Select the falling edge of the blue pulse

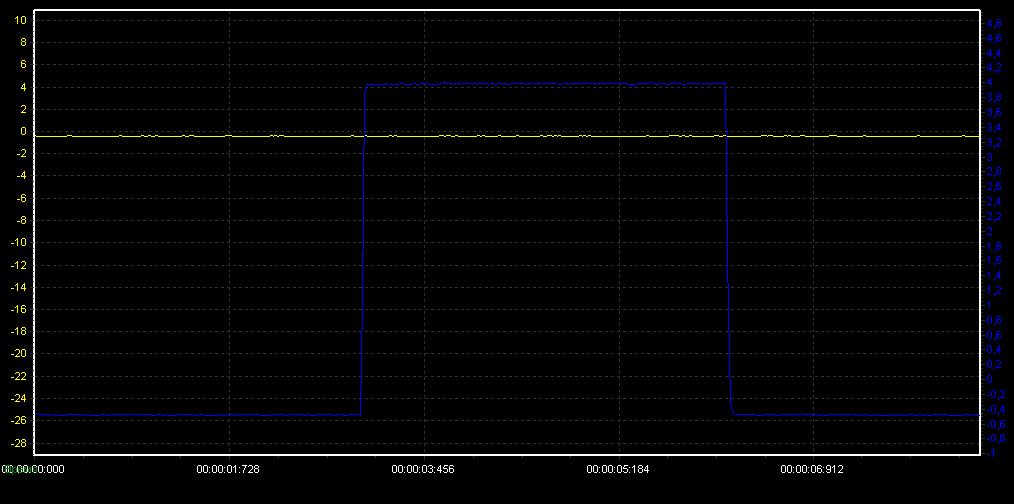pos(728,250)
